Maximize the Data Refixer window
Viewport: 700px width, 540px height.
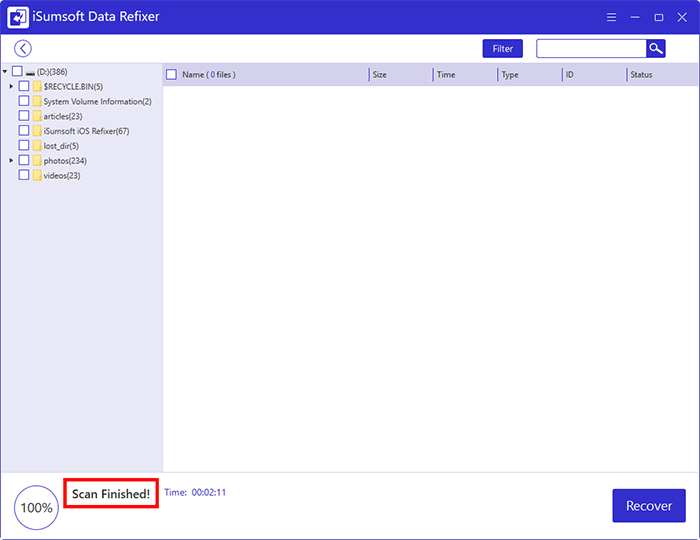tap(658, 17)
